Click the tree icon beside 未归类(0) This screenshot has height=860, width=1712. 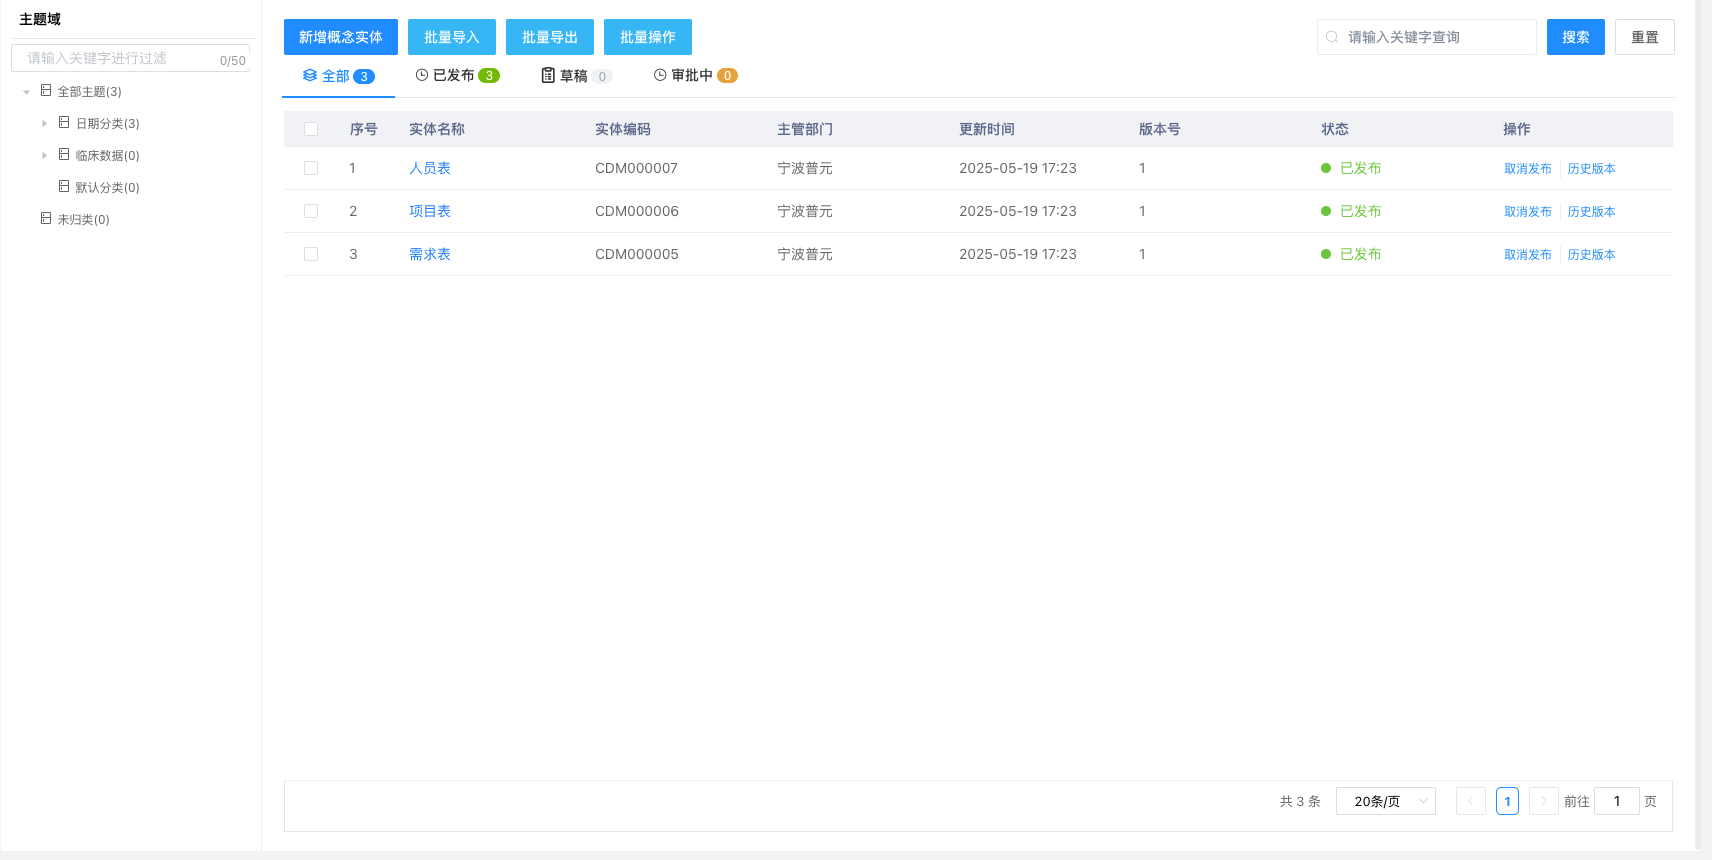point(46,219)
